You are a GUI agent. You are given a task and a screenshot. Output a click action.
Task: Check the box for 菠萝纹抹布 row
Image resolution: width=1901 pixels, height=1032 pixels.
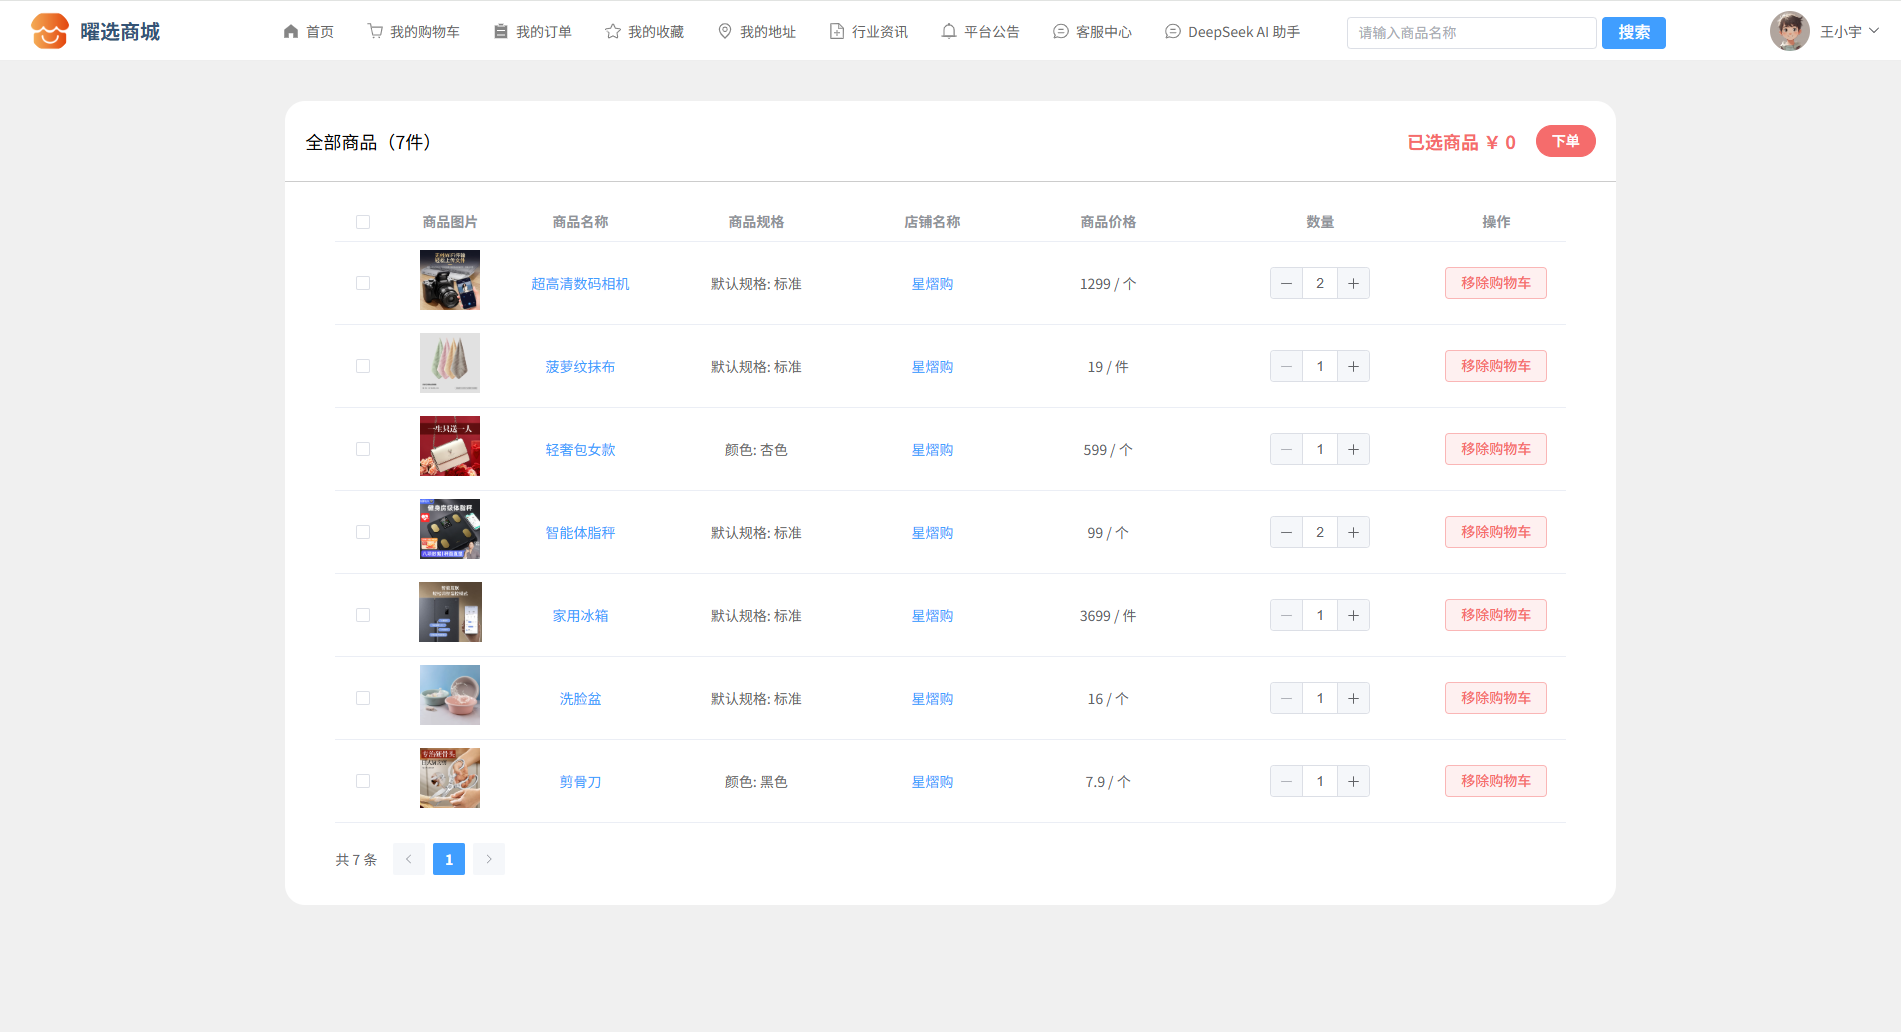pyautogui.click(x=363, y=367)
